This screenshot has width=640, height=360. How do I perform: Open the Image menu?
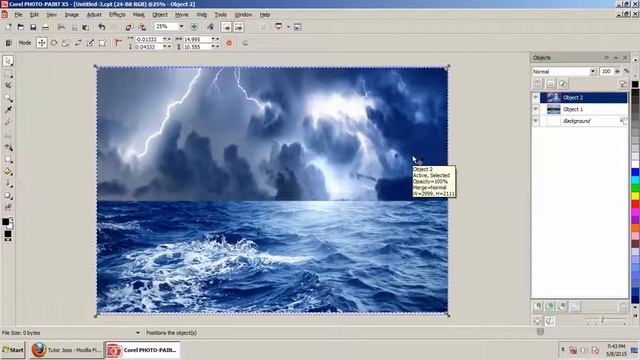click(71, 15)
